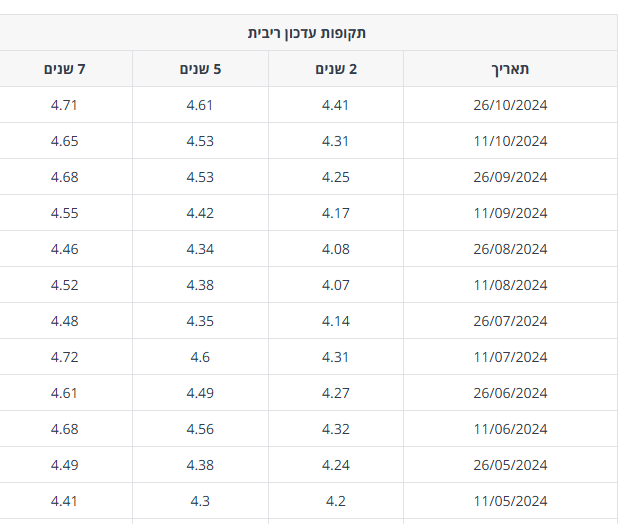
Task: Click the 2-year rate 4.08
Action: click(x=335, y=249)
